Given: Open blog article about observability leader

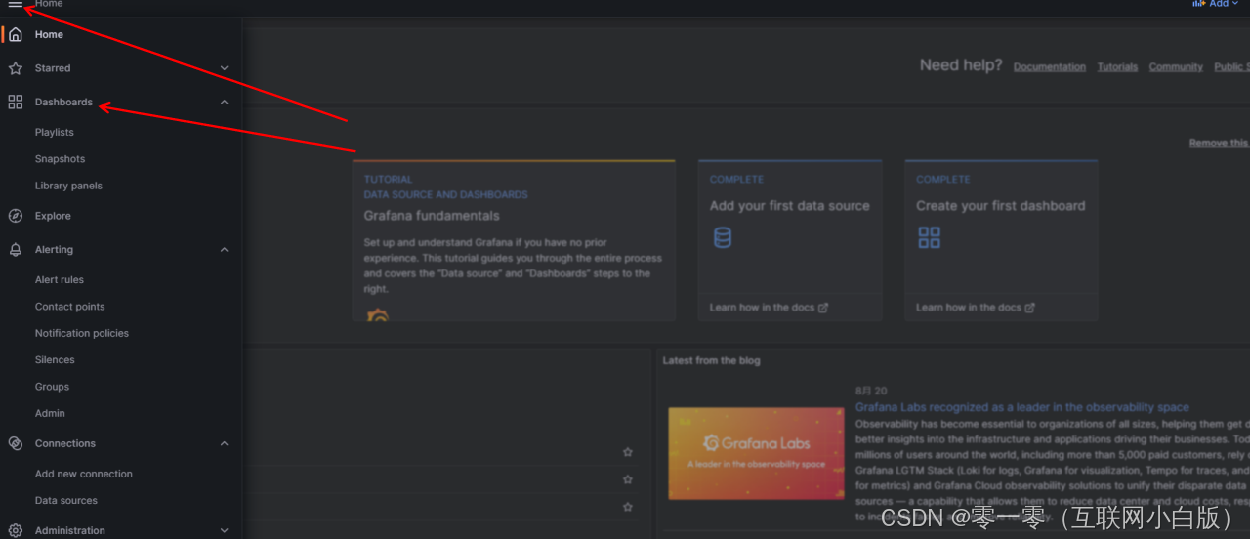Looking at the screenshot, I should tap(1022, 407).
